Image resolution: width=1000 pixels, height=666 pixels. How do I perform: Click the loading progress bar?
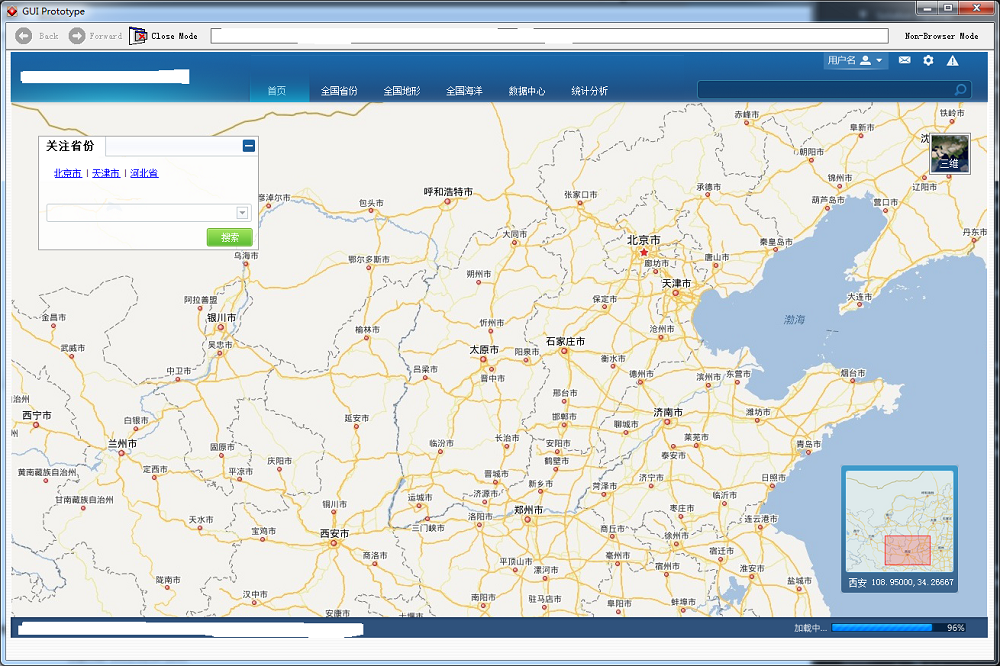click(x=899, y=628)
